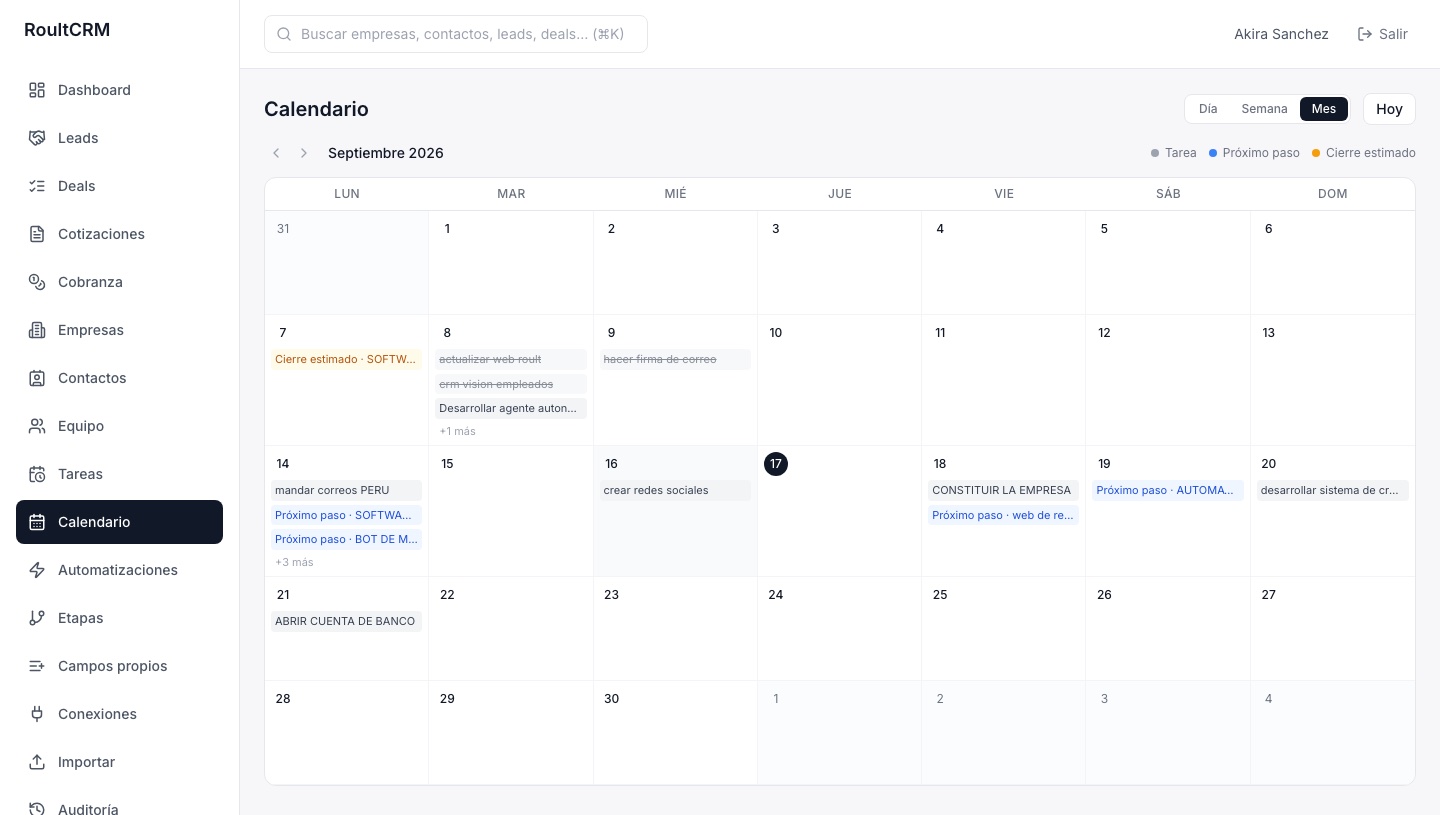Click the 'CONSTITUIR LA EMPRESA' task
Screen dimensions: 1440x815
coord(1003,490)
